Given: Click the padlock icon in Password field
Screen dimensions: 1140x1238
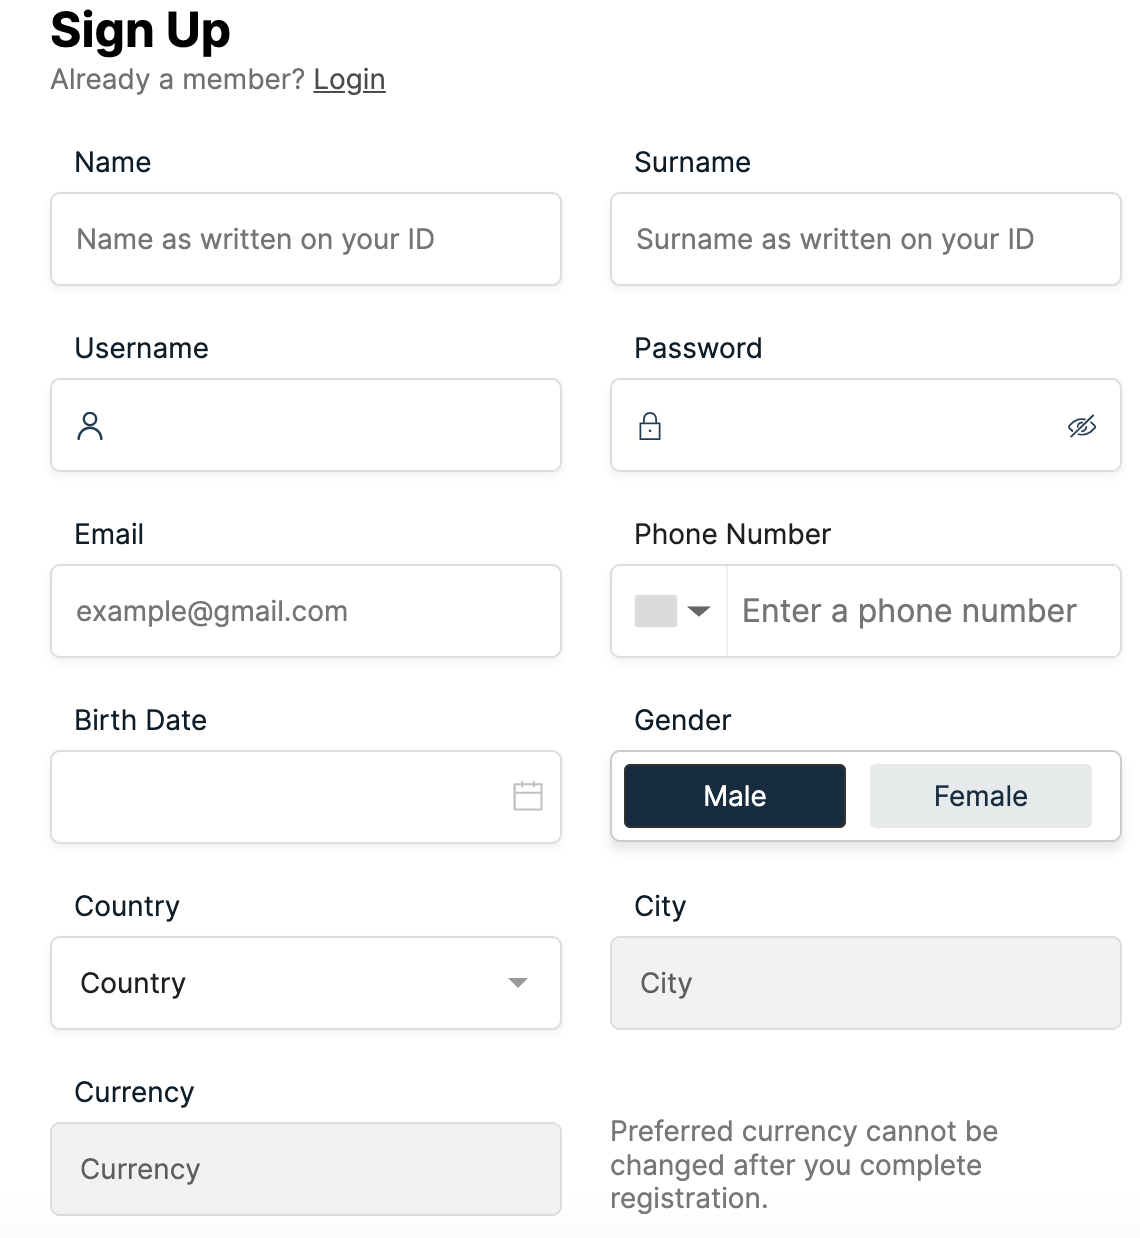Looking at the screenshot, I should [650, 426].
